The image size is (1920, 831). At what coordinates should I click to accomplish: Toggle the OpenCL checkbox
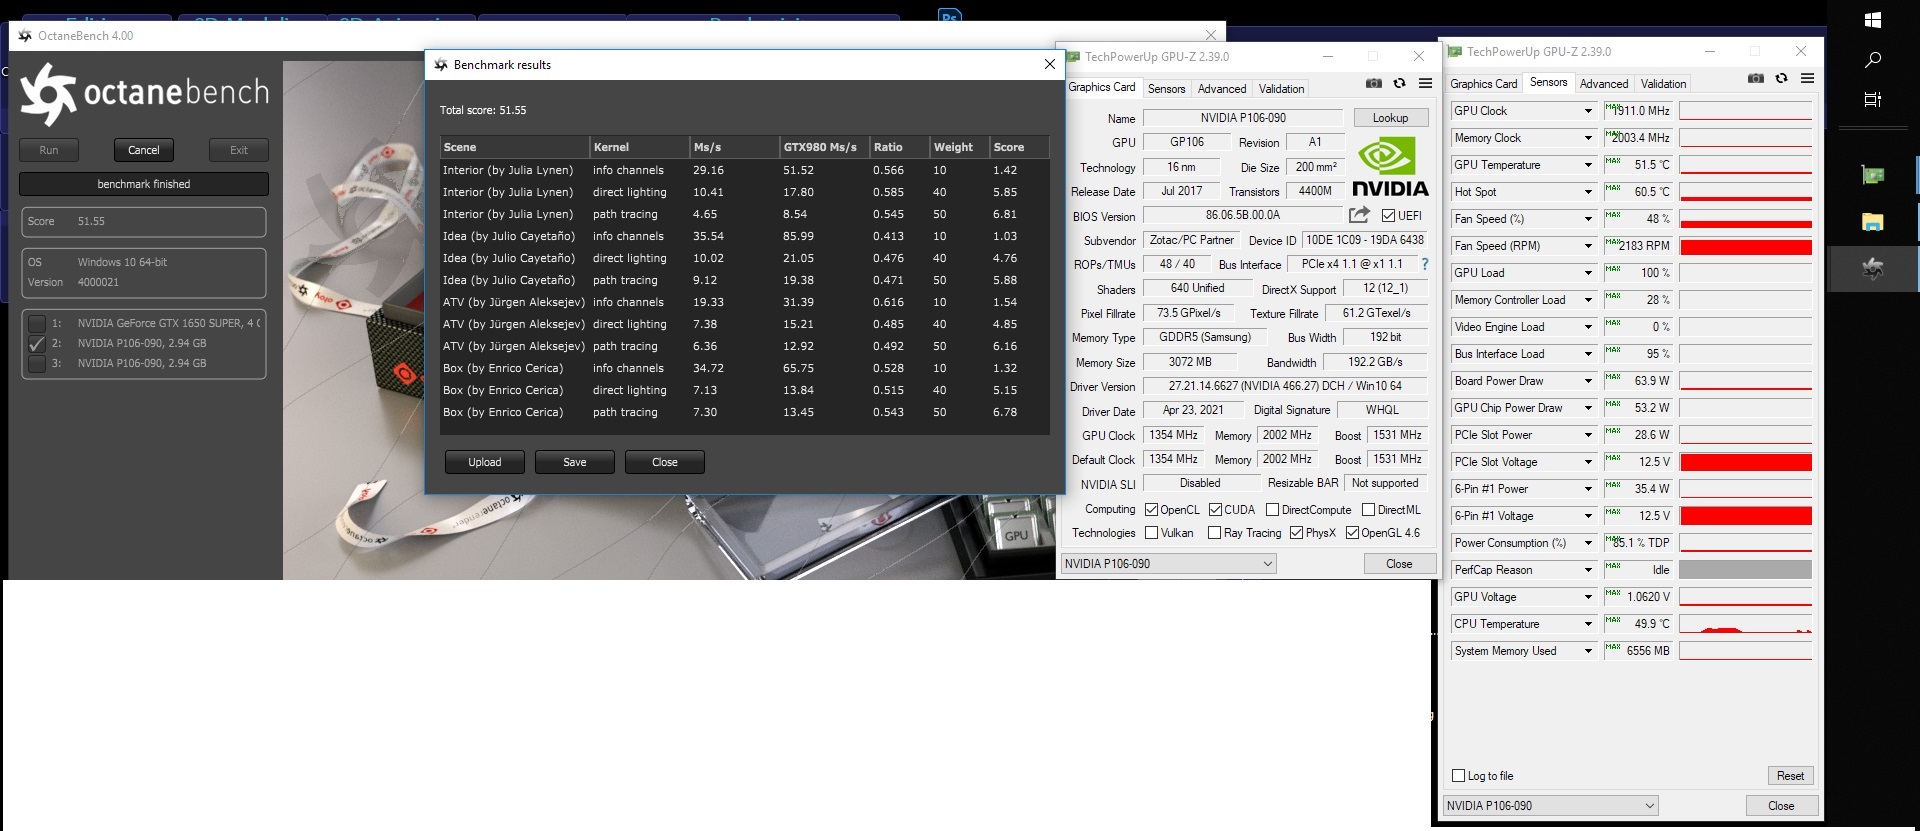coord(1152,510)
